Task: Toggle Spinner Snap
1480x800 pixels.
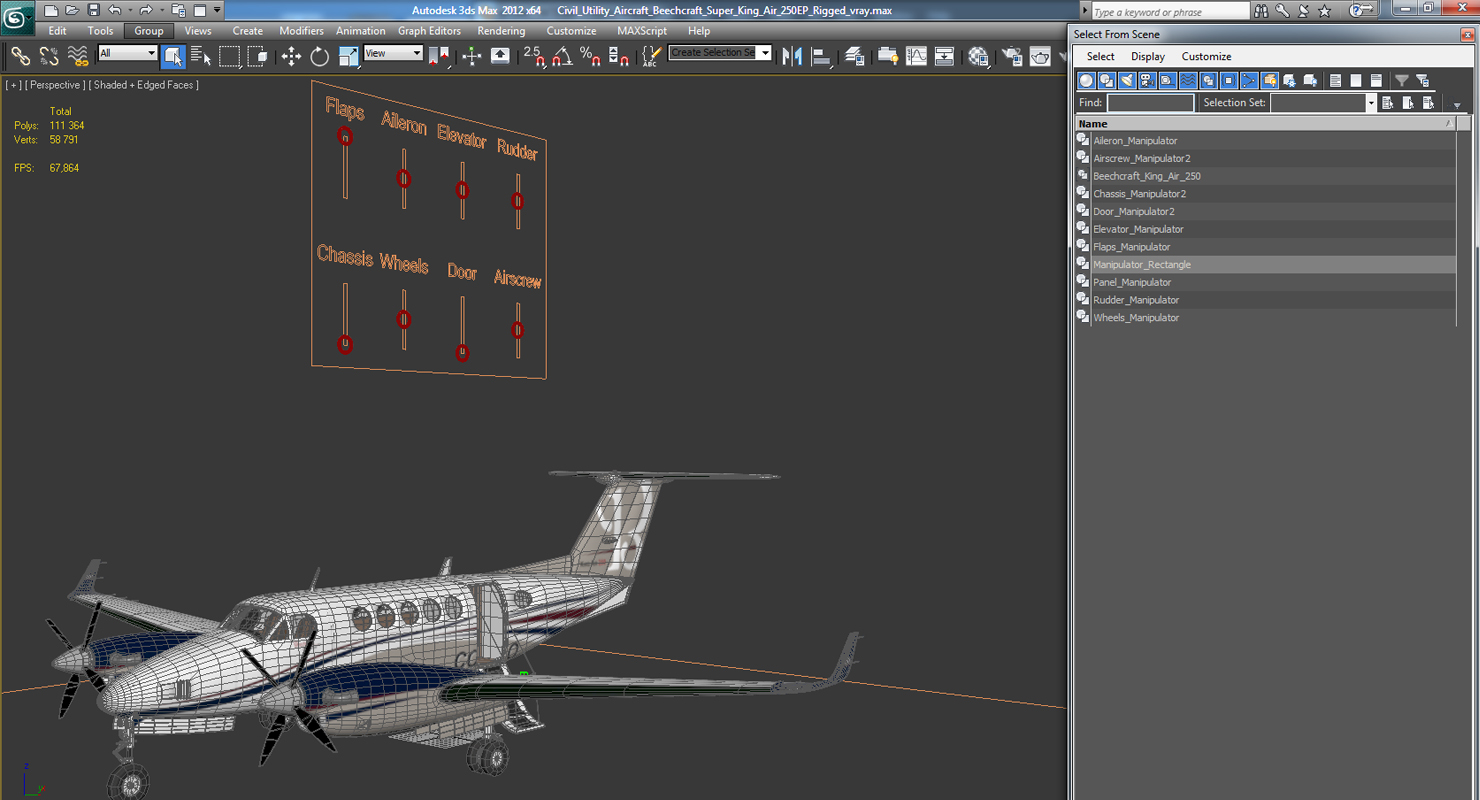Action: [x=619, y=56]
